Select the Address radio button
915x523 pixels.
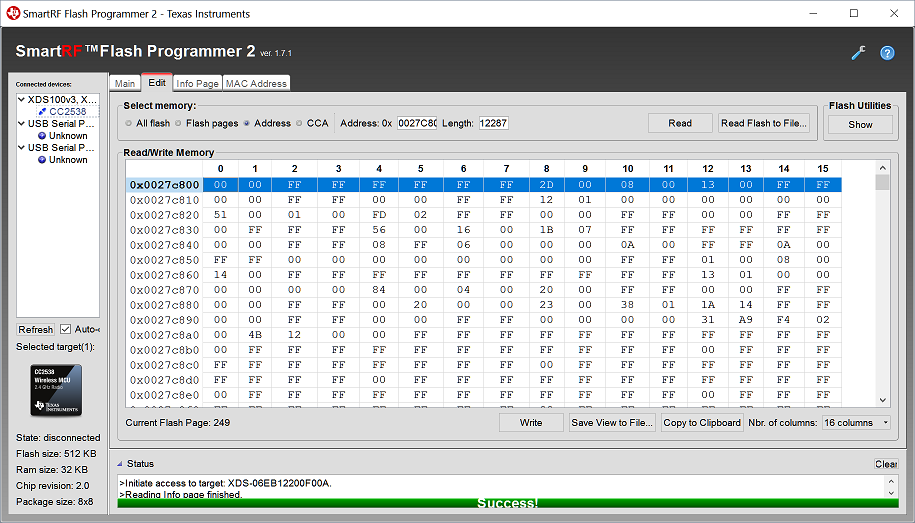pyautogui.click(x=246, y=123)
